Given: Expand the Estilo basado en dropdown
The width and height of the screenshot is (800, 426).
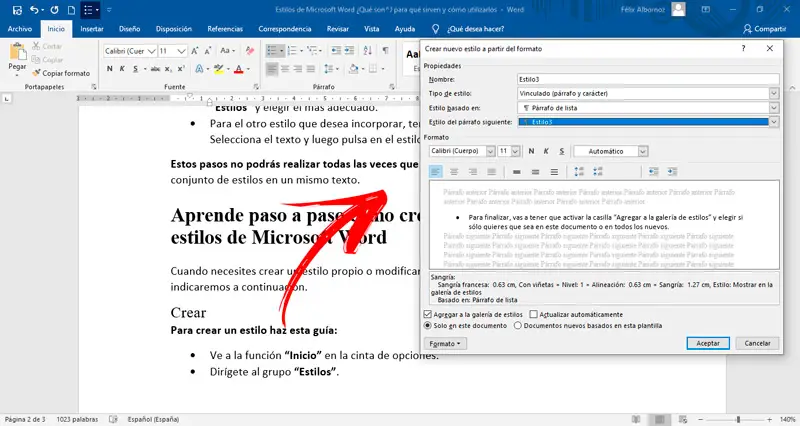Looking at the screenshot, I should click(x=774, y=107).
